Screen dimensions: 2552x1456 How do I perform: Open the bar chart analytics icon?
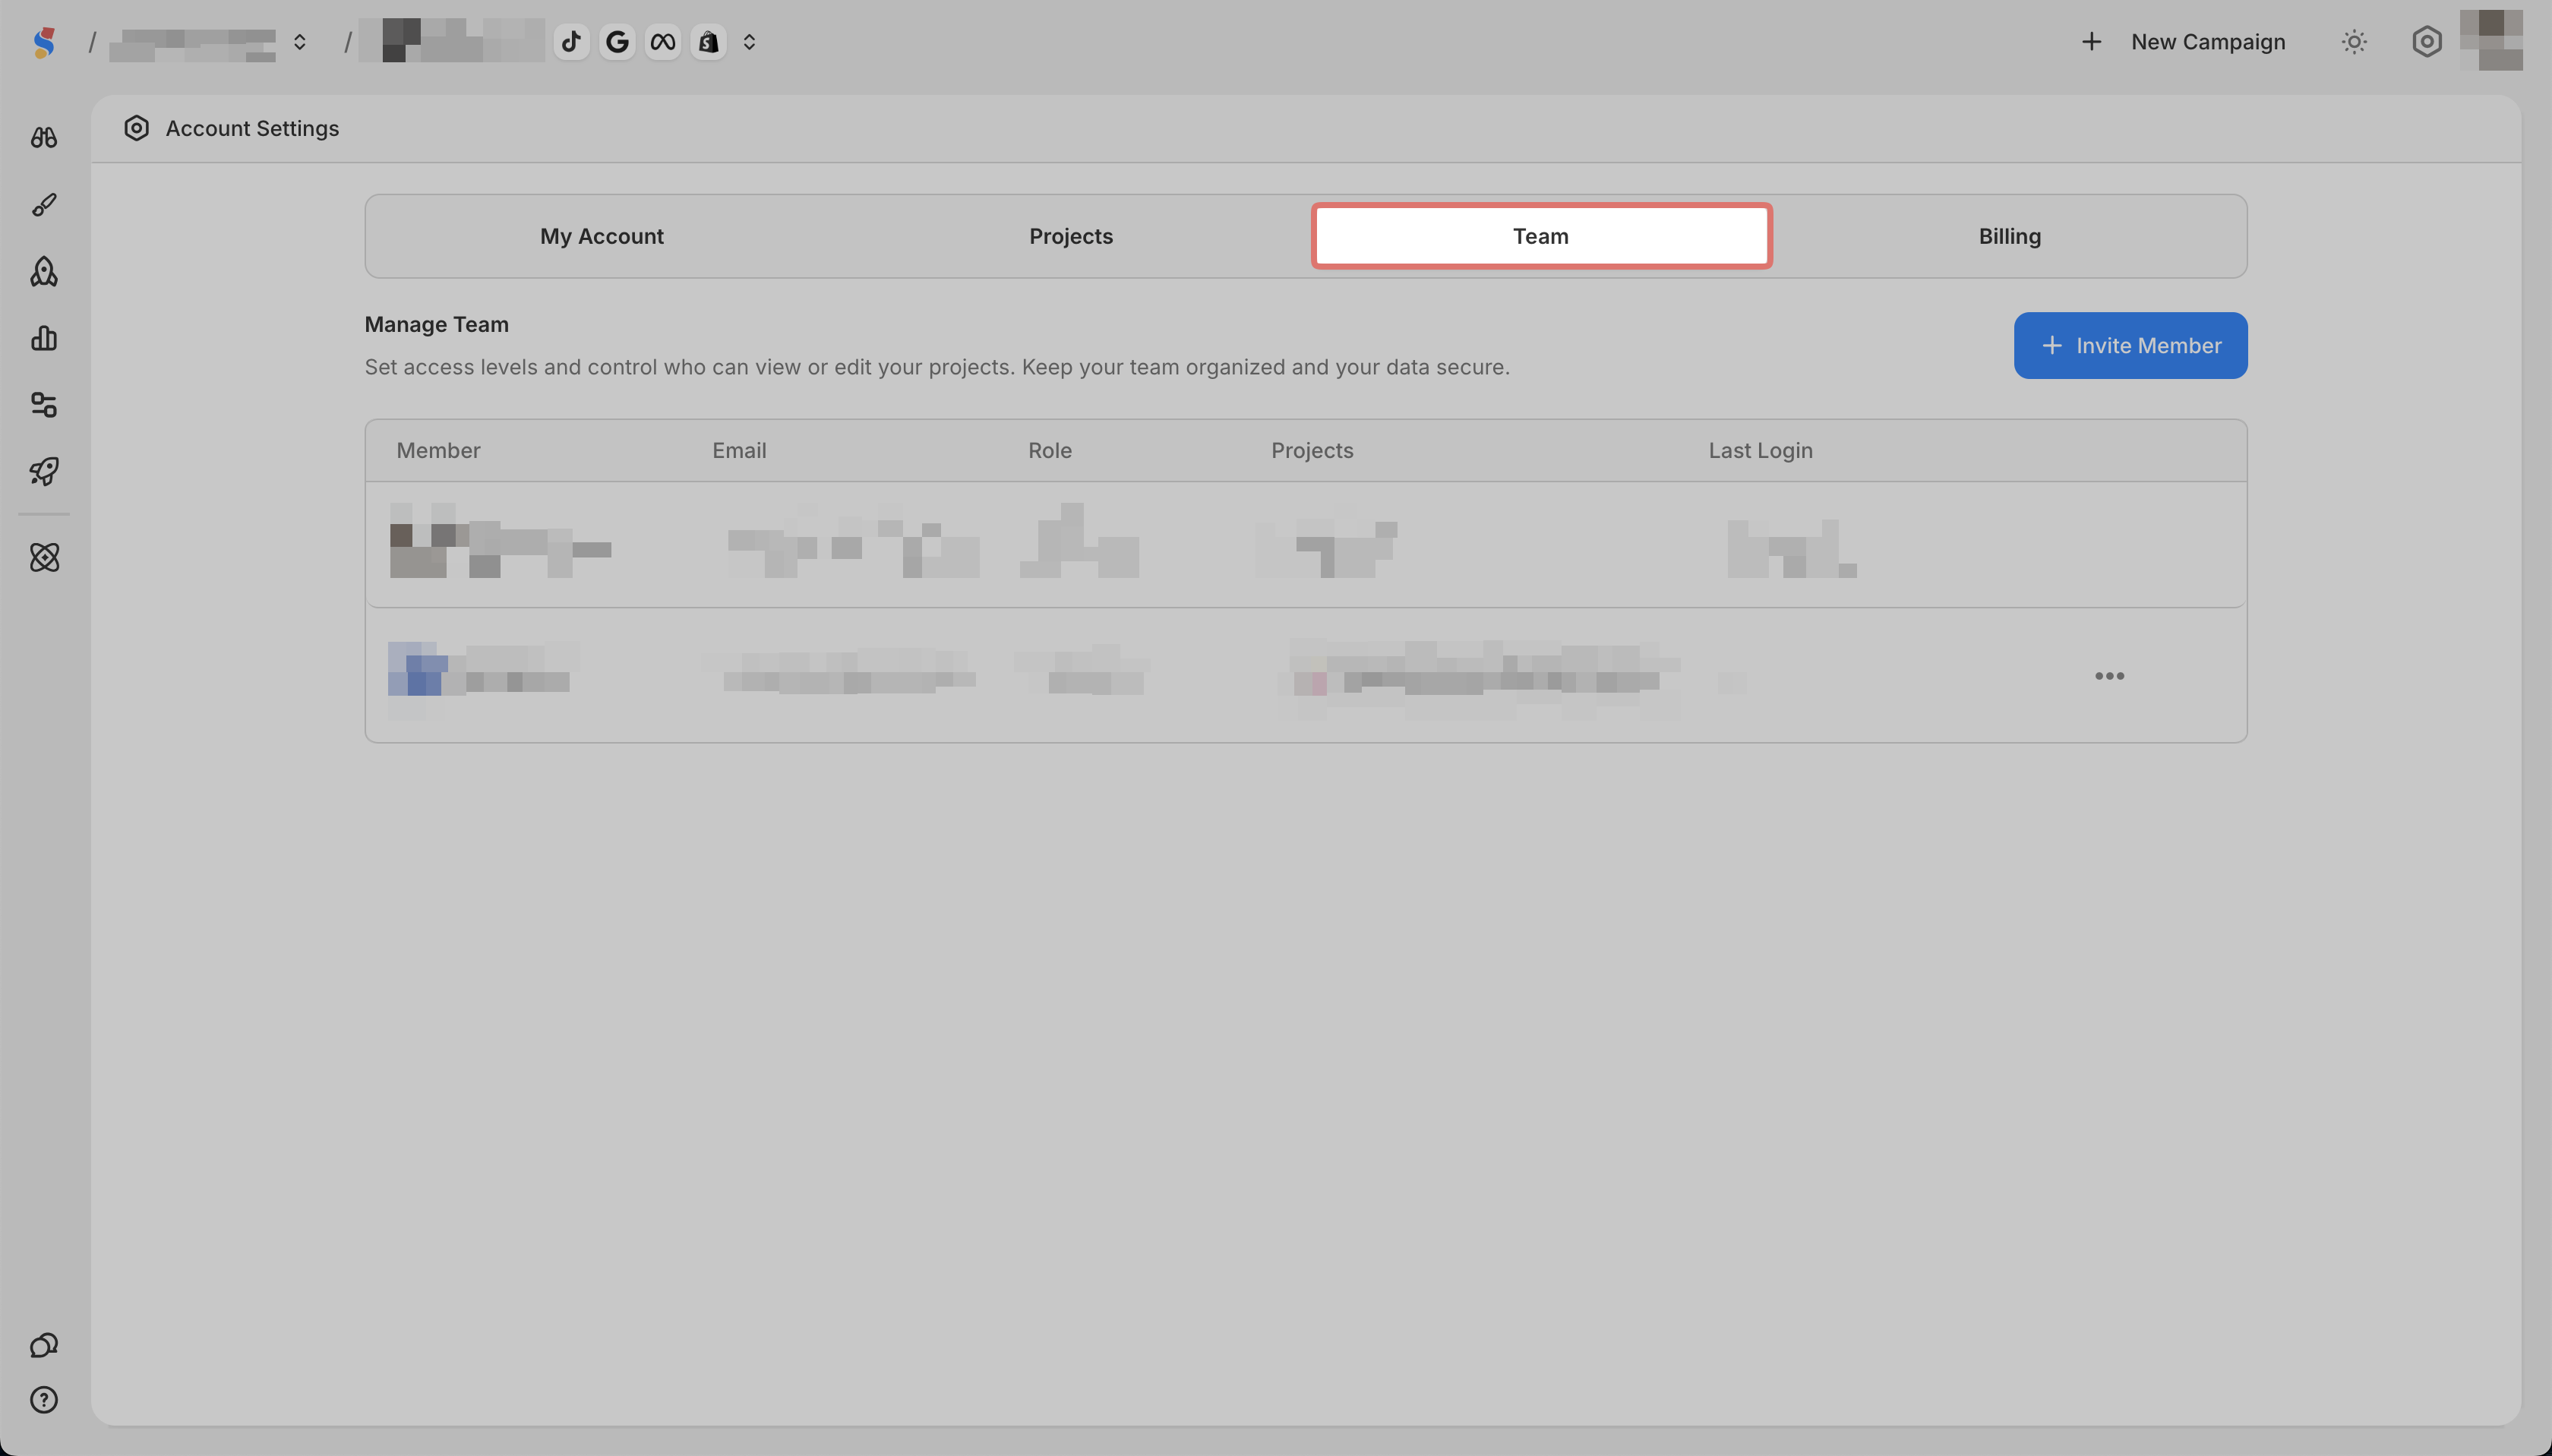(x=44, y=338)
